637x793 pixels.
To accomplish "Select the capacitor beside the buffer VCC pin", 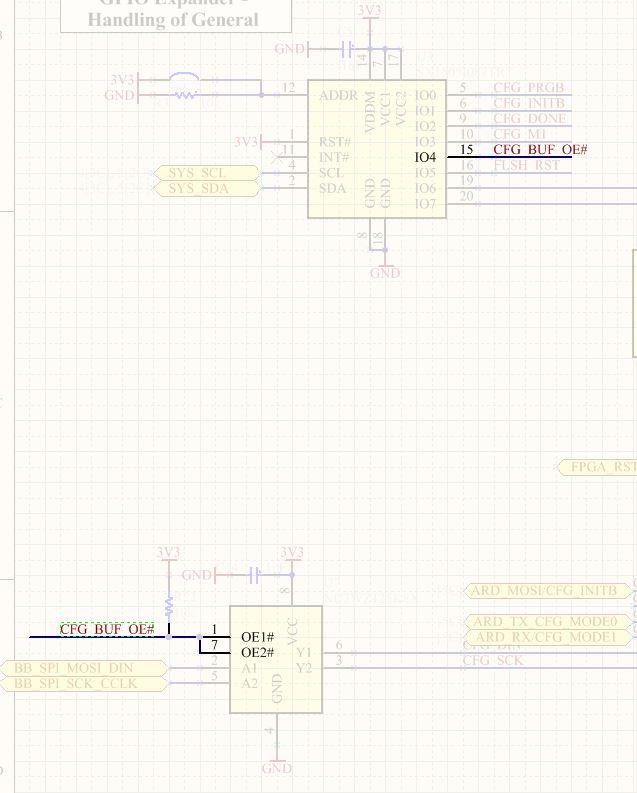I will [x=255, y=575].
